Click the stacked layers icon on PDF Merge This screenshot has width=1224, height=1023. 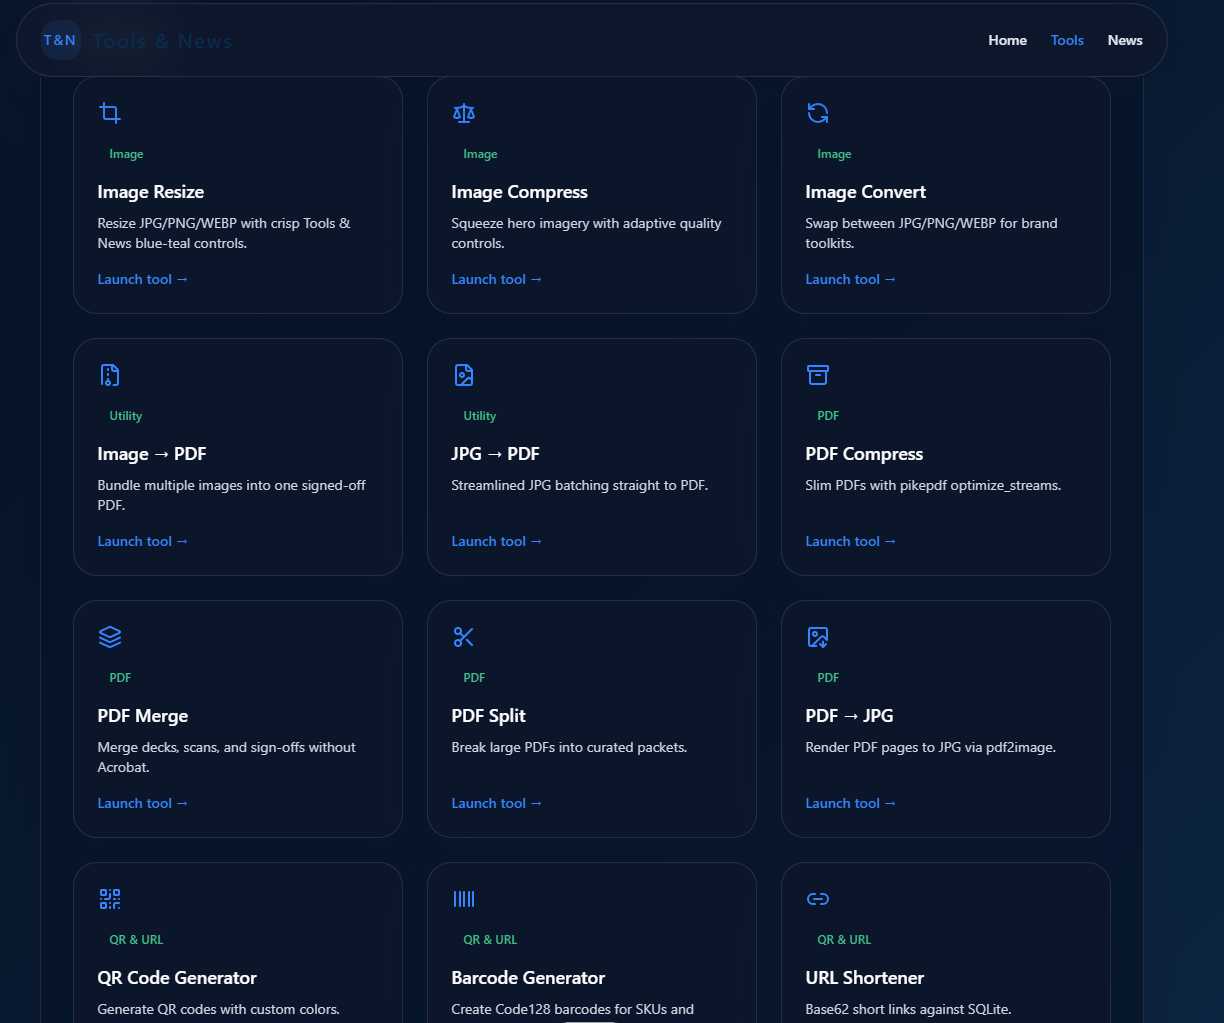tap(110, 637)
